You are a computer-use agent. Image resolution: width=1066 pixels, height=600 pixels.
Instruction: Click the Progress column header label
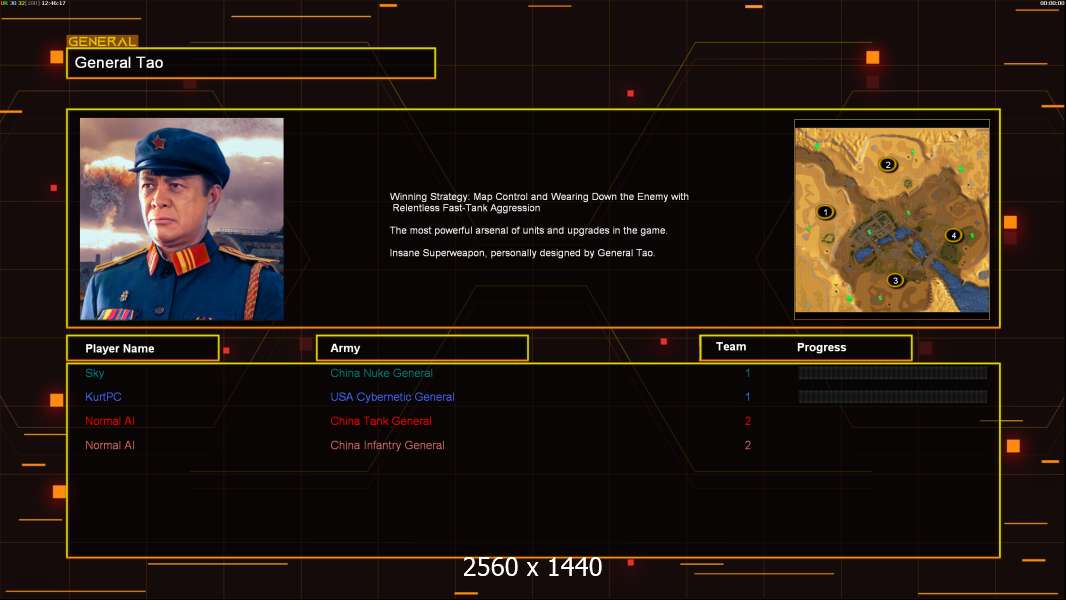pos(821,347)
